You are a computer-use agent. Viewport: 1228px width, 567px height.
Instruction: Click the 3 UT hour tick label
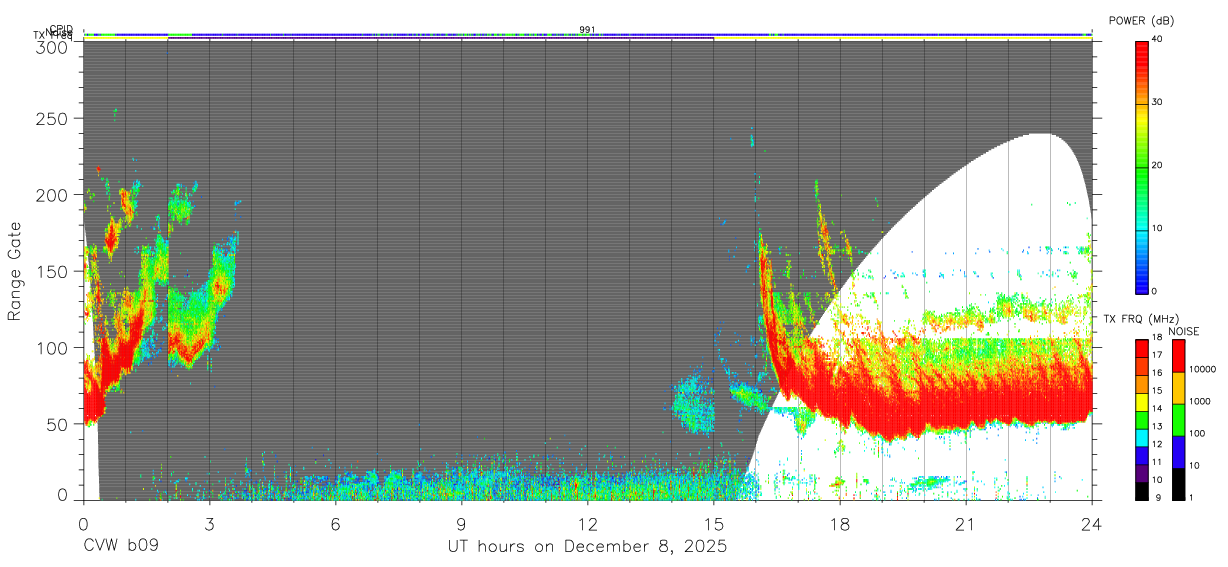[209, 524]
